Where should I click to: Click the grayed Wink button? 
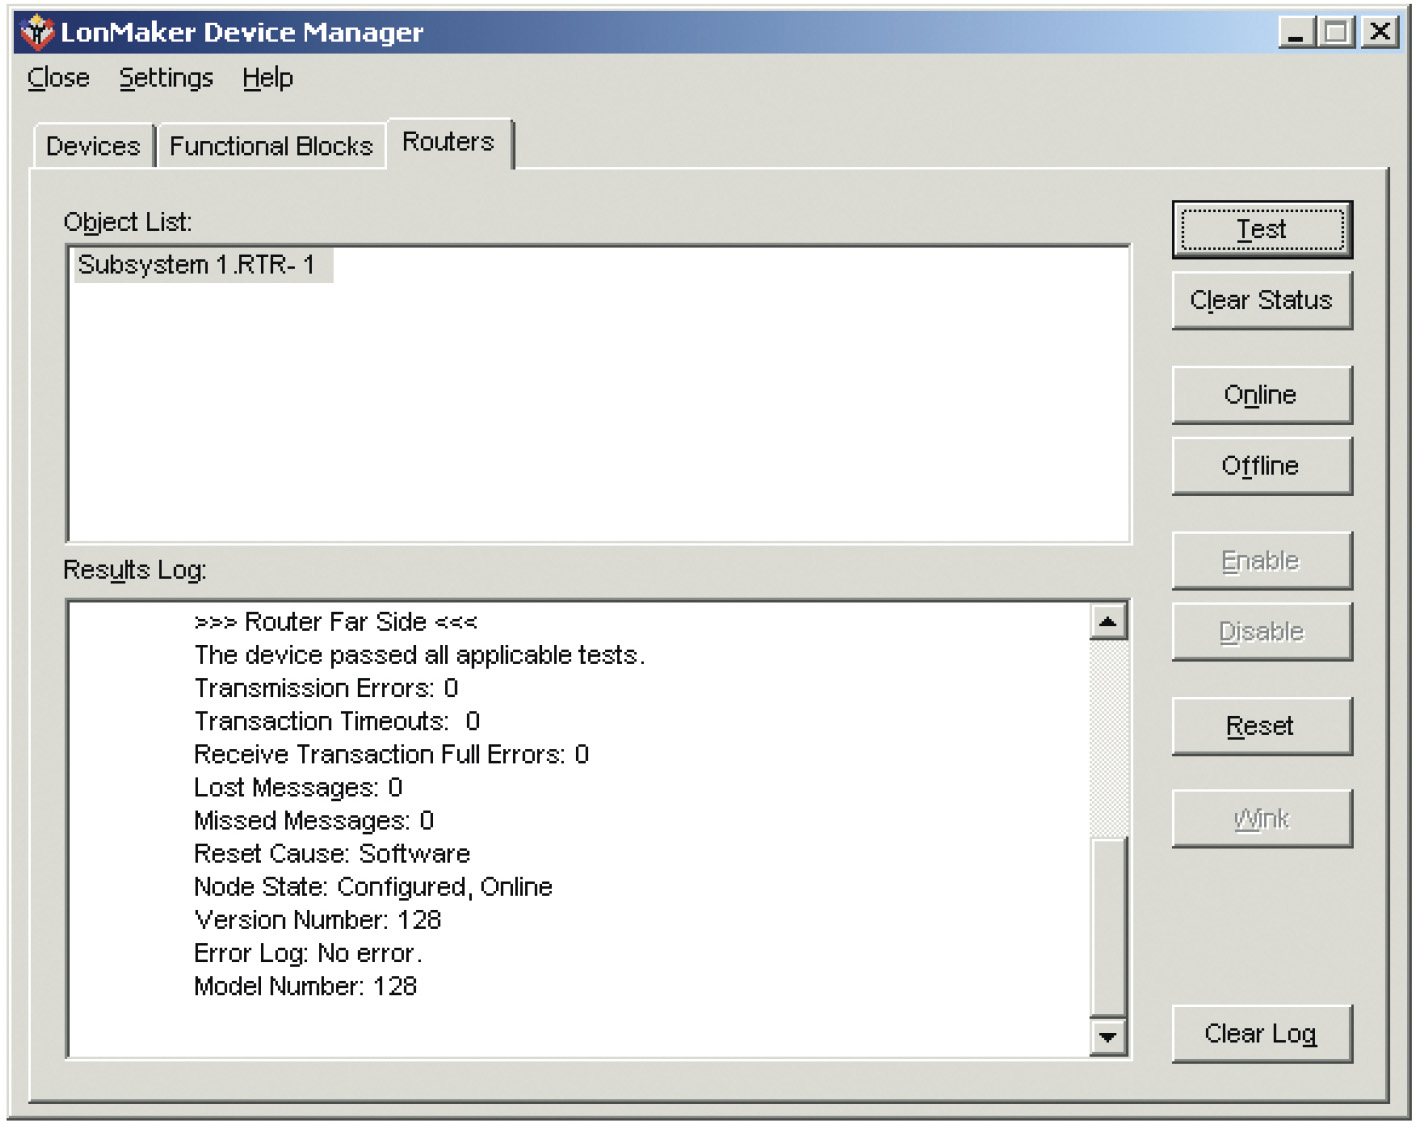(1262, 819)
